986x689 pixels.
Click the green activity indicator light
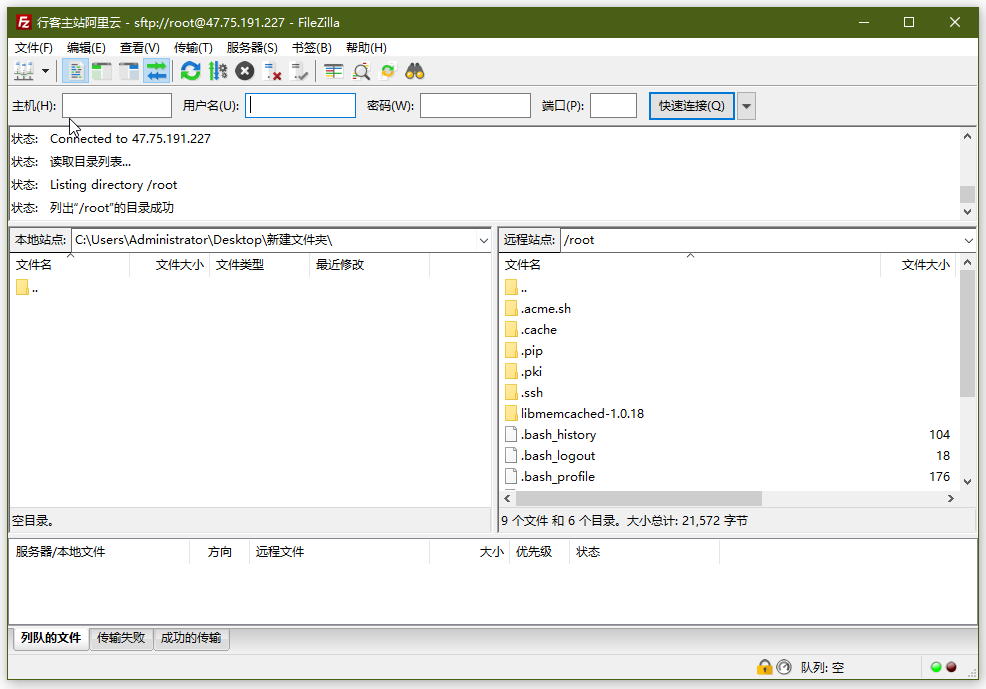point(936,667)
